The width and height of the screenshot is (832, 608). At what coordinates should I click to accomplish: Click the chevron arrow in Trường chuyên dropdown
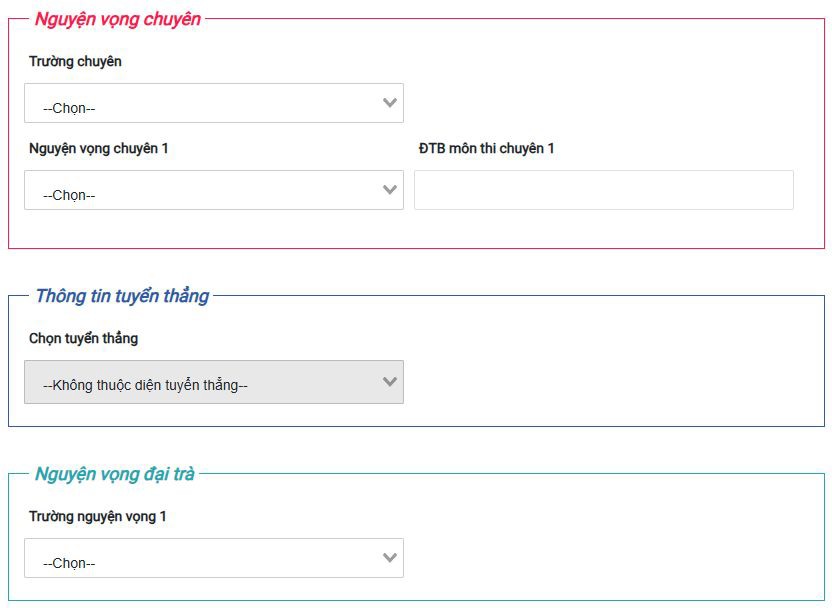[390, 103]
